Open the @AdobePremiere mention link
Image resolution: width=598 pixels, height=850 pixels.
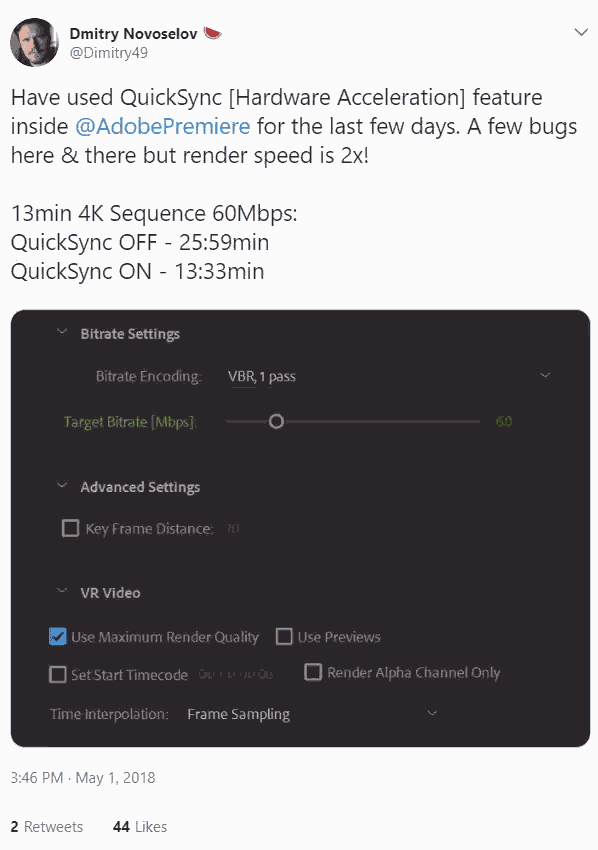[x=162, y=126]
